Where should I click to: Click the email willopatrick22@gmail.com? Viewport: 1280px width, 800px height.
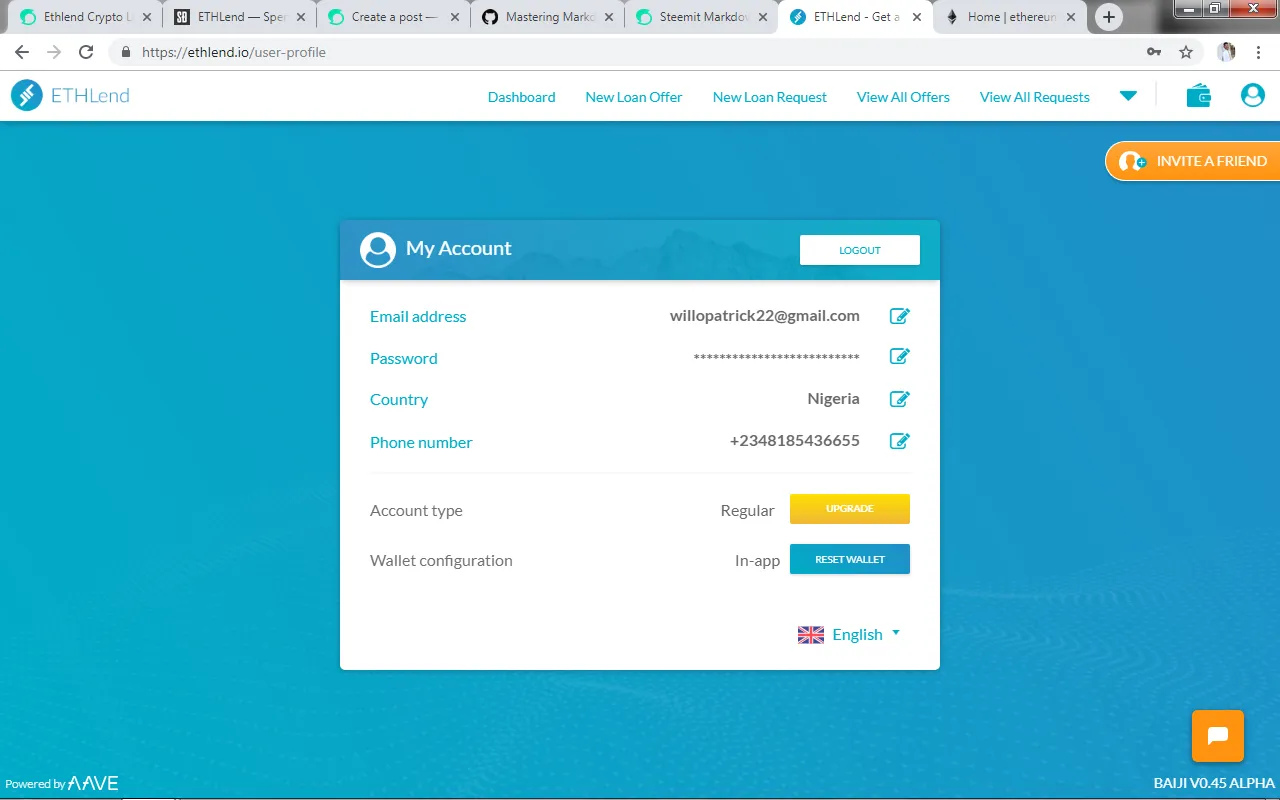[765, 315]
